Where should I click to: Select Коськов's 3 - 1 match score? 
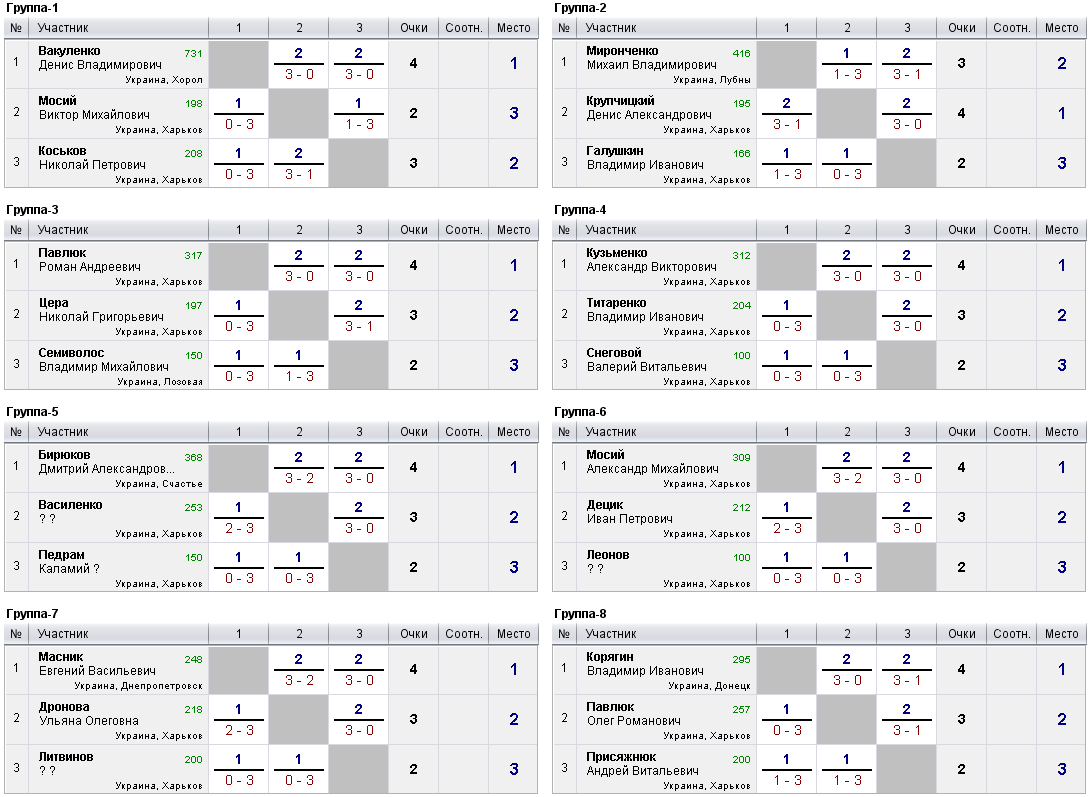299,174
